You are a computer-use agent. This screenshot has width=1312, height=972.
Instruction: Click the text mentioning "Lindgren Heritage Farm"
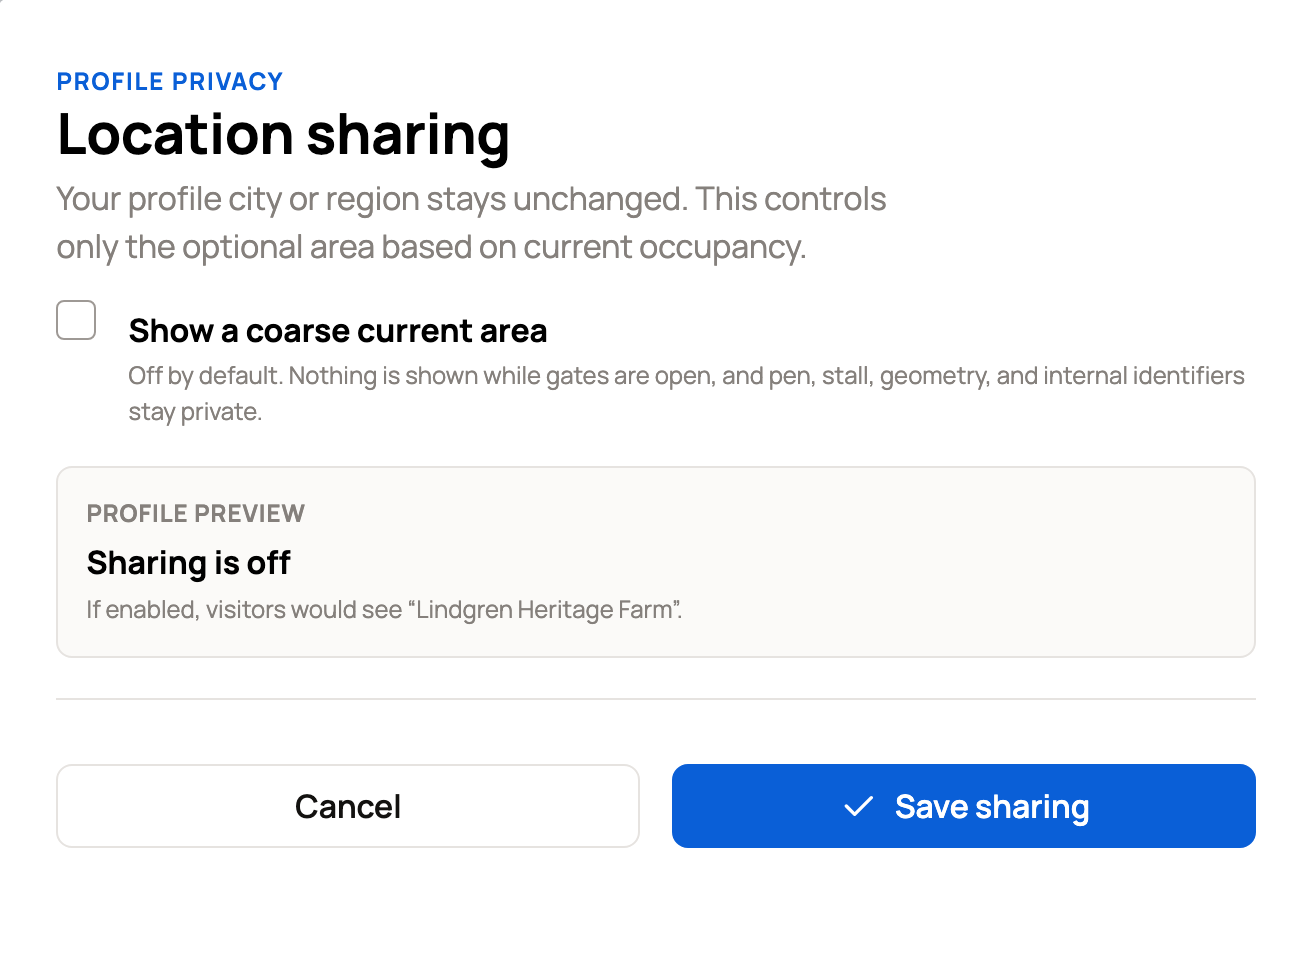click(385, 610)
